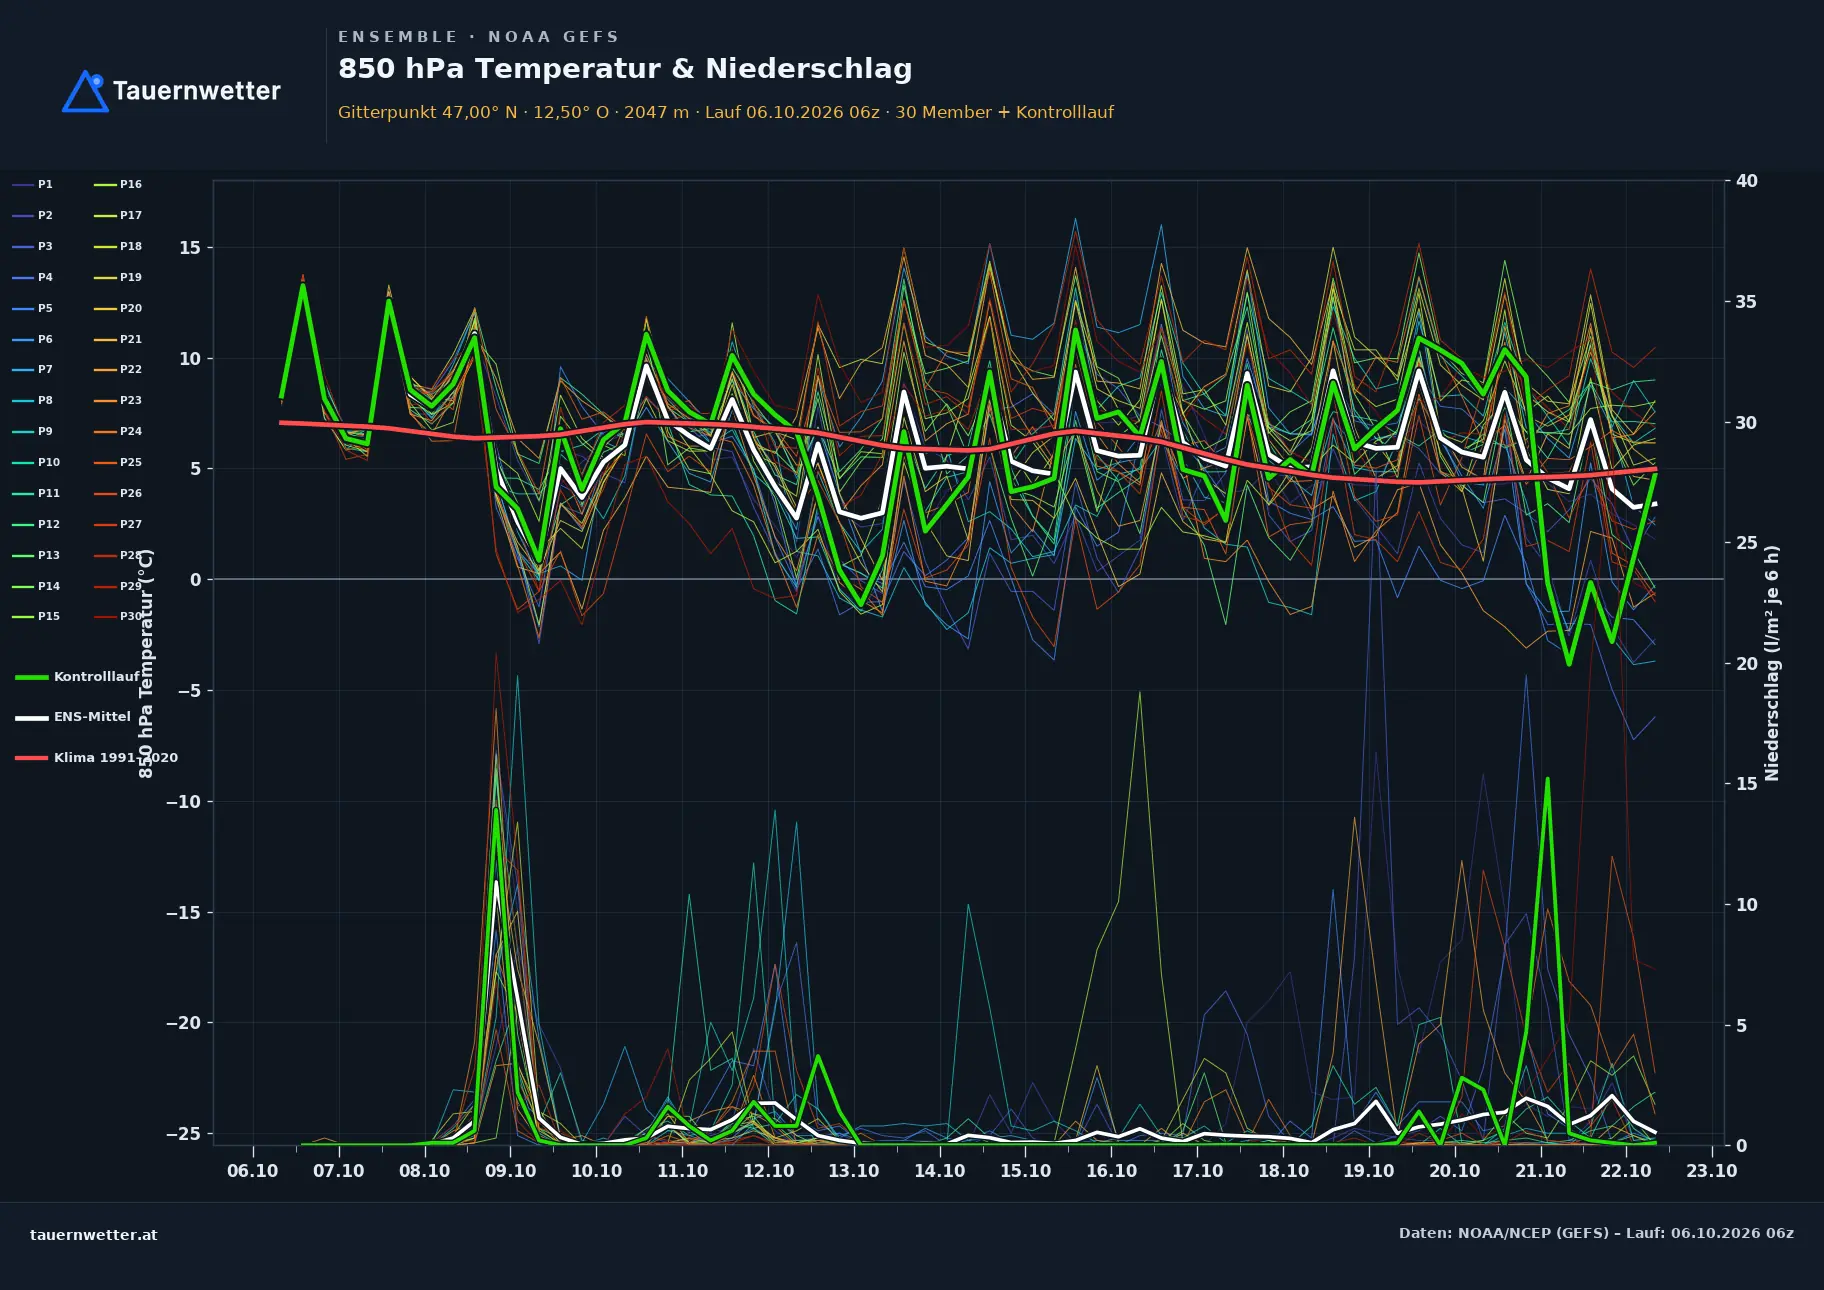Select the P5 legend entry

click(x=32, y=308)
